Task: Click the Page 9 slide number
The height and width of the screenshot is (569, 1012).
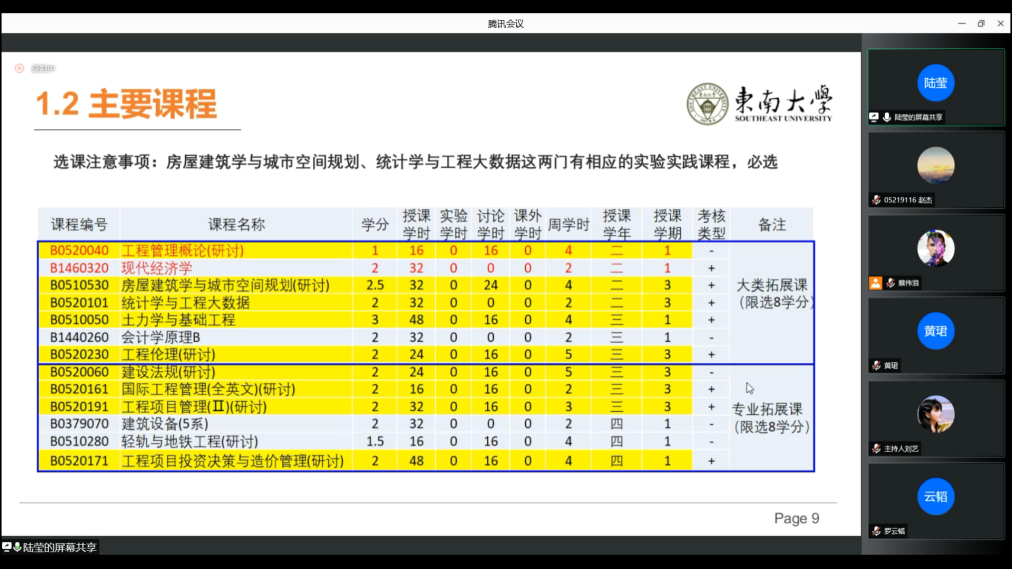Action: click(796, 519)
